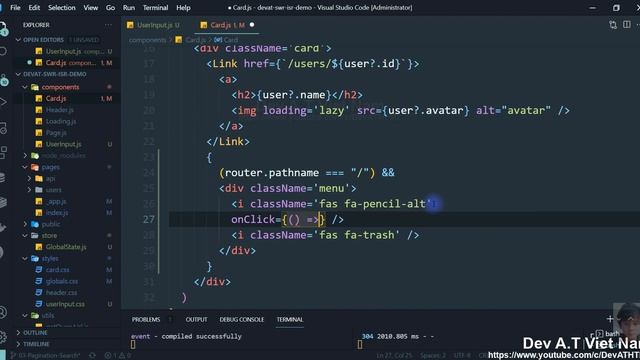Open userInput.css in the styles folder
Image resolution: width=640 pixels, height=360 pixels.
click(65, 304)
